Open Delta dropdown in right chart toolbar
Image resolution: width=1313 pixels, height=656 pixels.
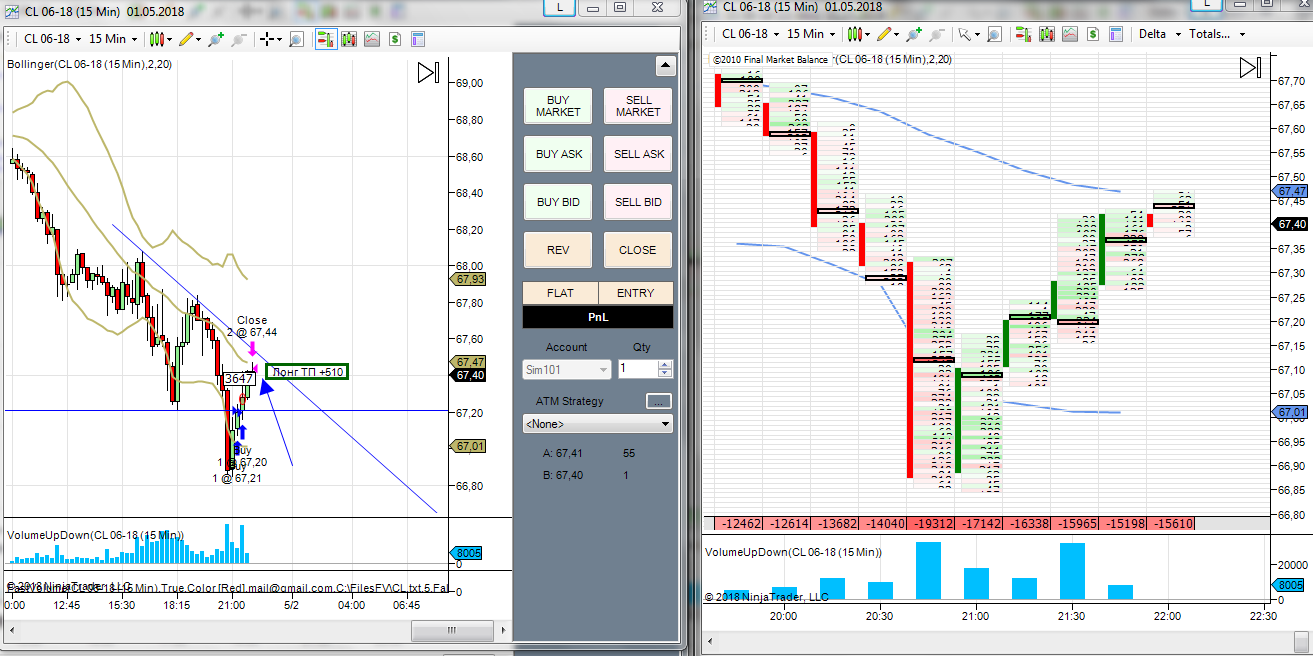point(1159,33)
